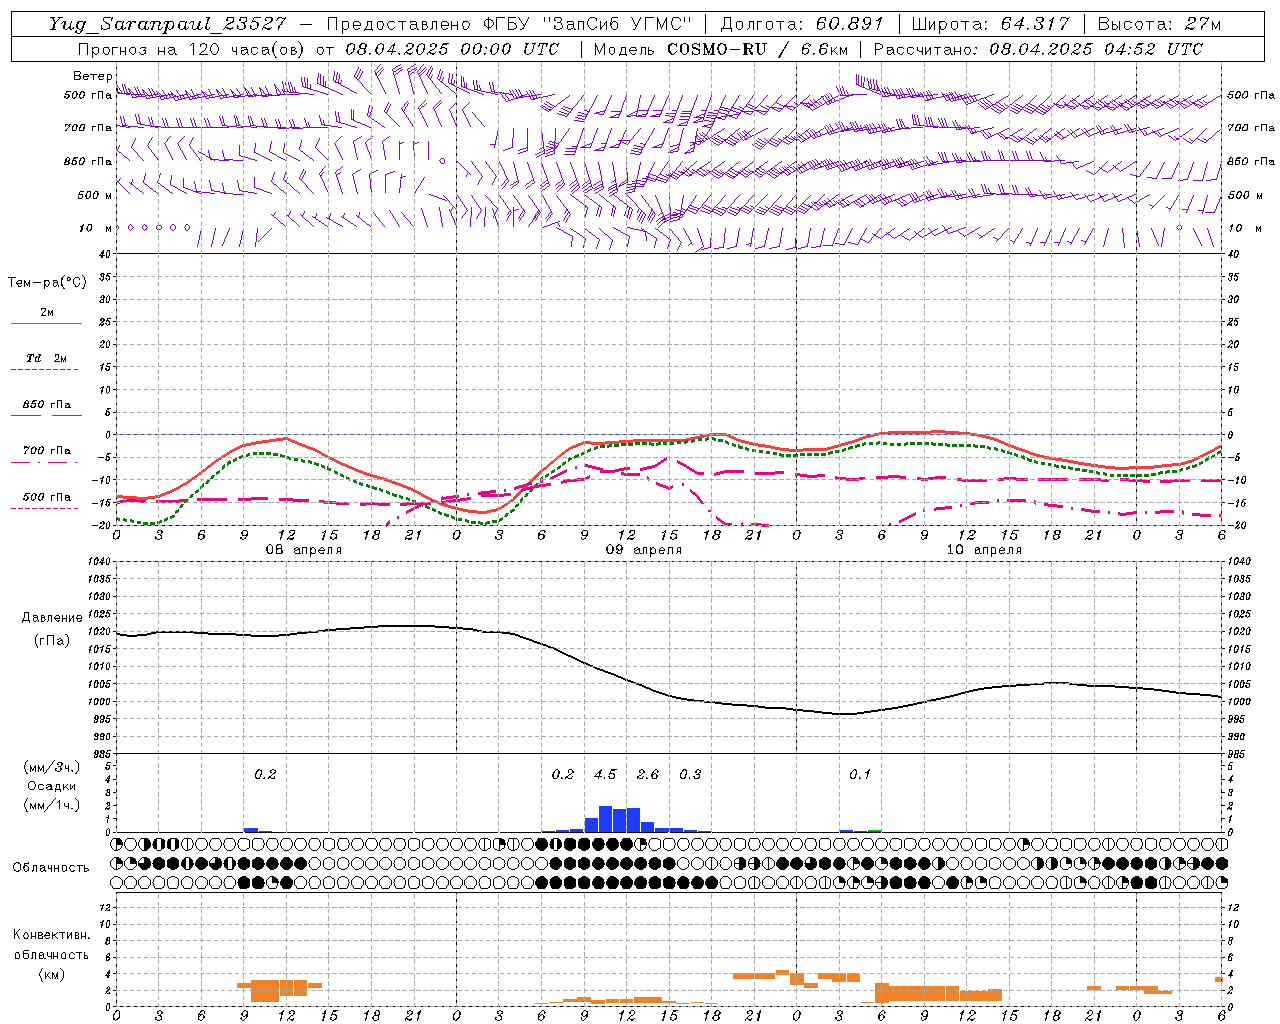
Task: Click the model name COSMO-RU / 6.6км
Action: point(757,49)
